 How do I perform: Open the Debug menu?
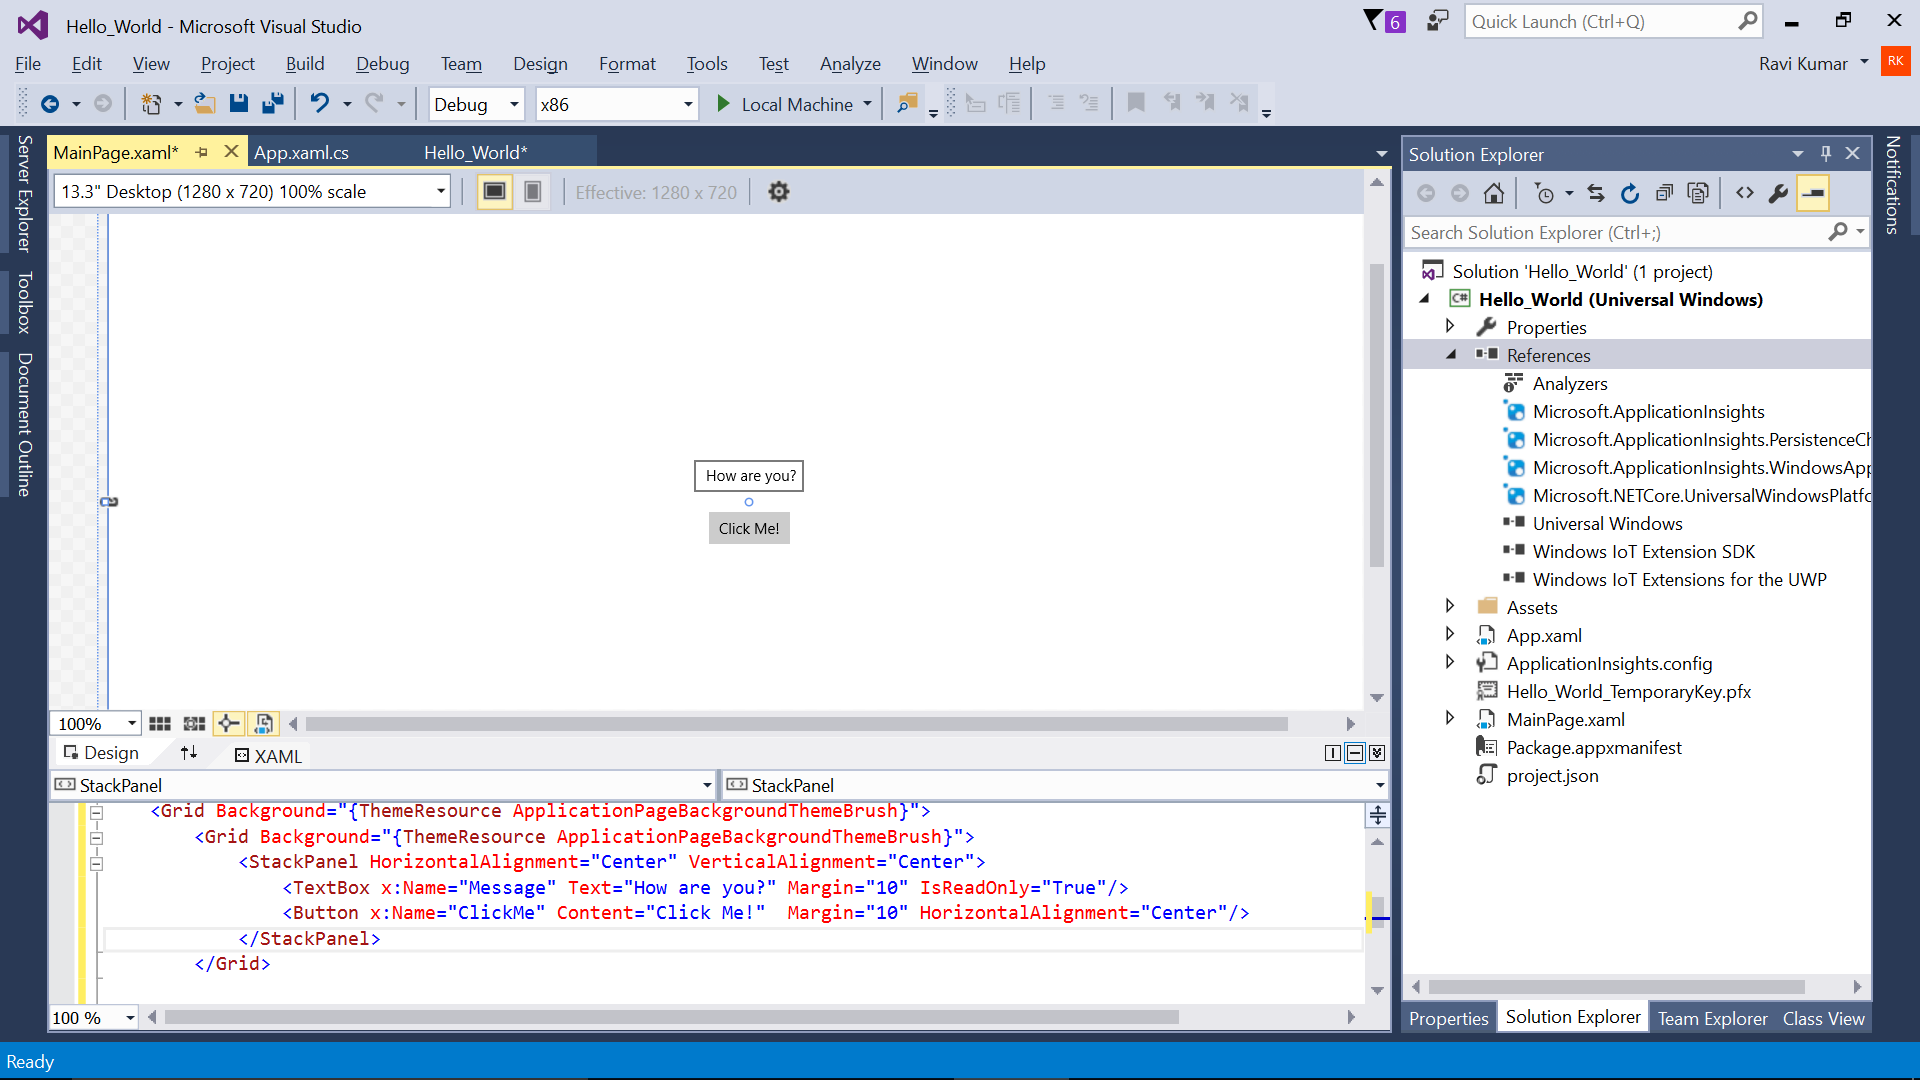(x=382, y=64)
